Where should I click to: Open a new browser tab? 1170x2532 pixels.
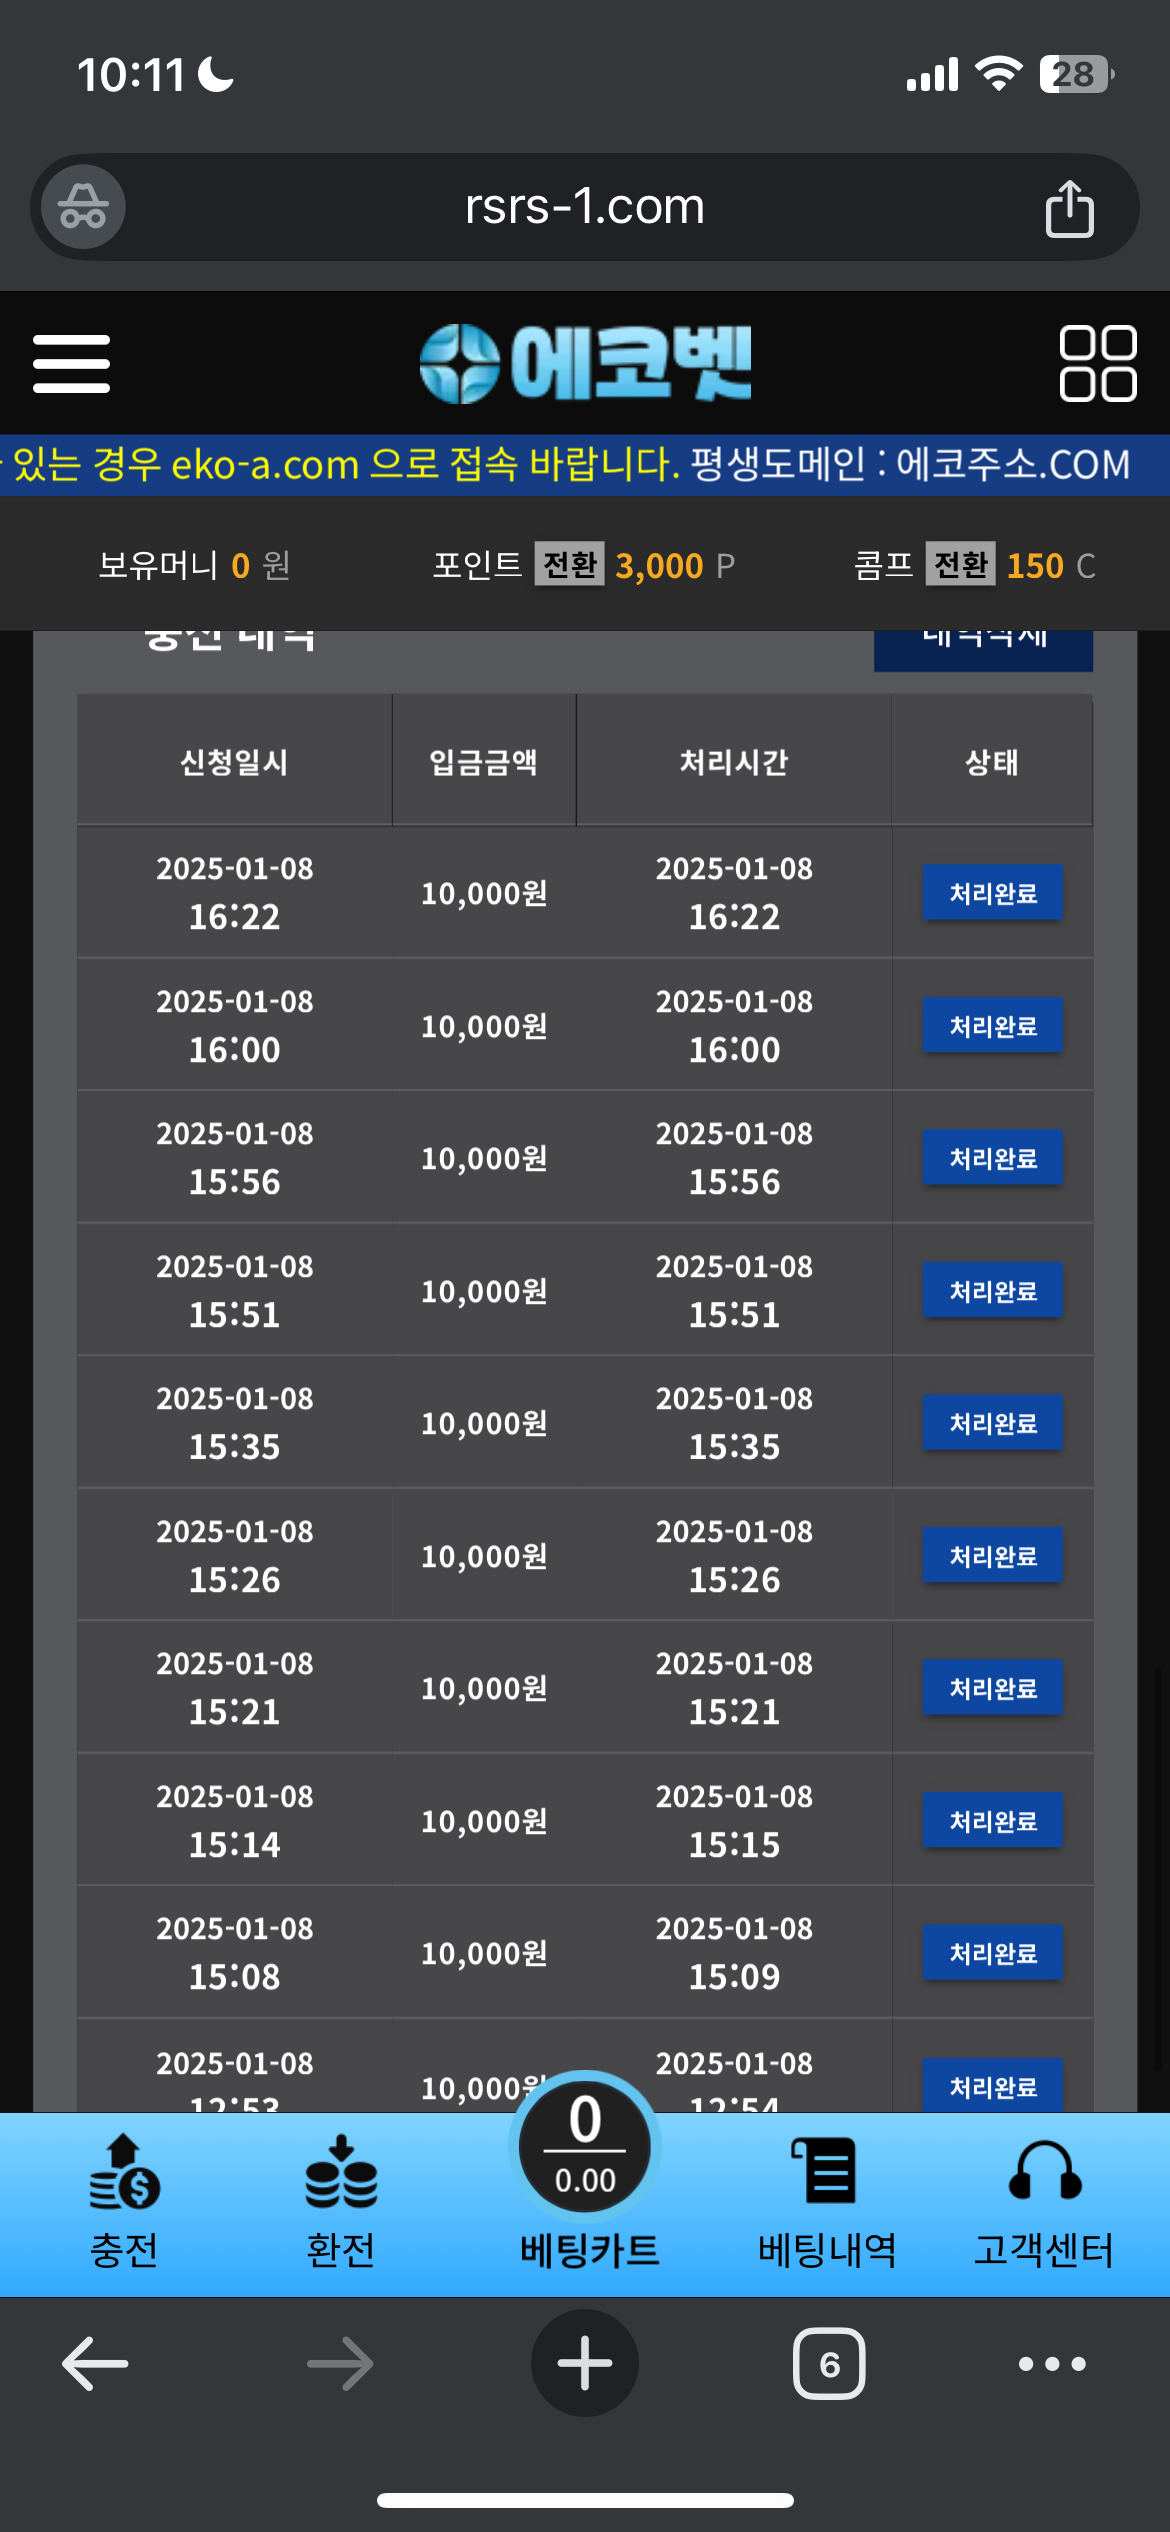coord(585,2364)
